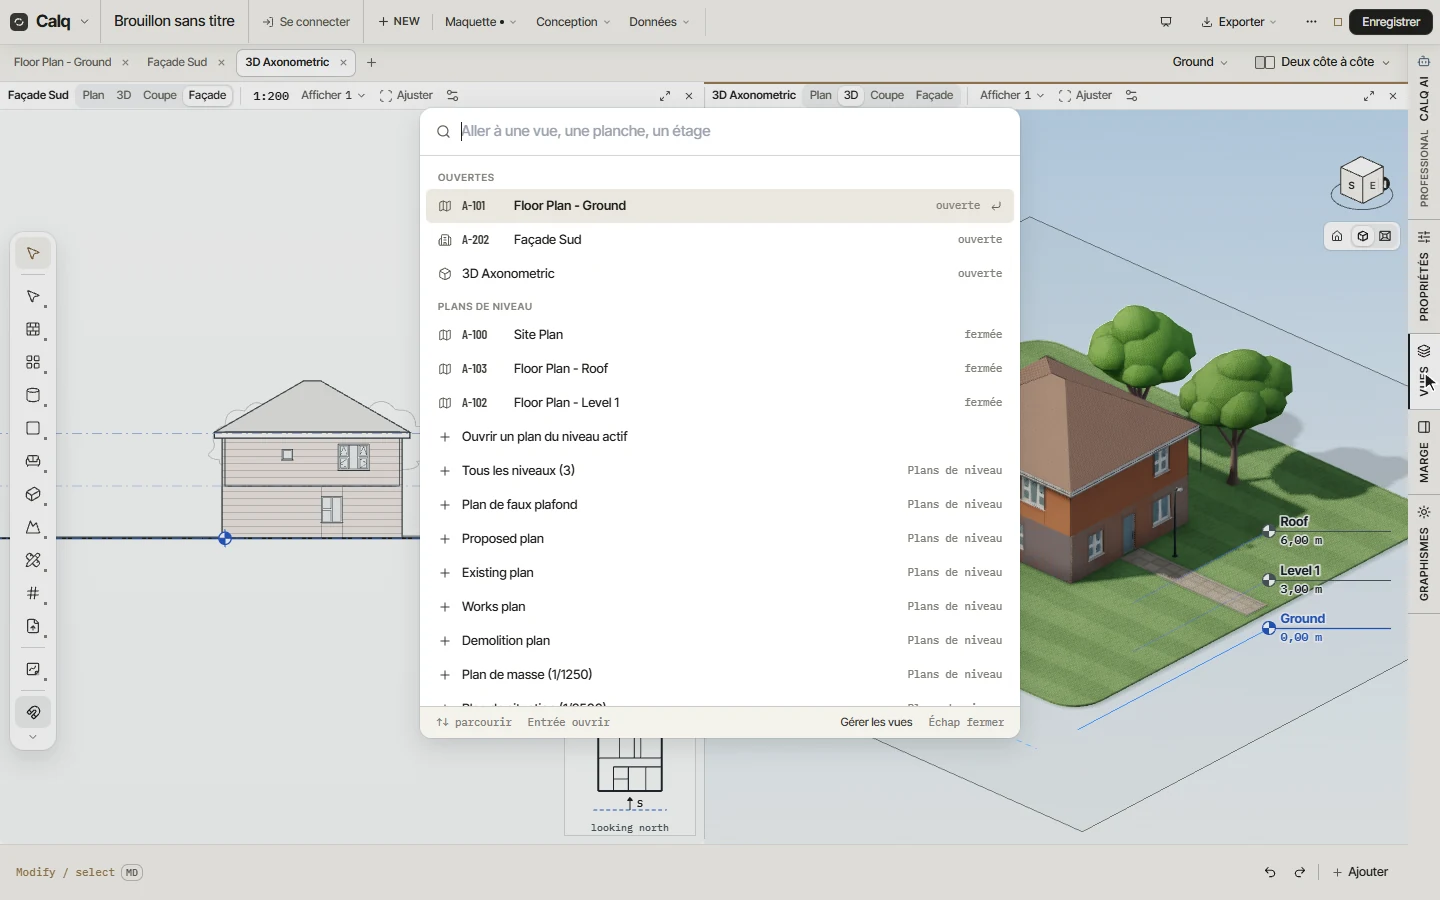This screenshot has height=900, width=1440.
Task: Pick the cylinder column tool
Action: coord(33,395)
